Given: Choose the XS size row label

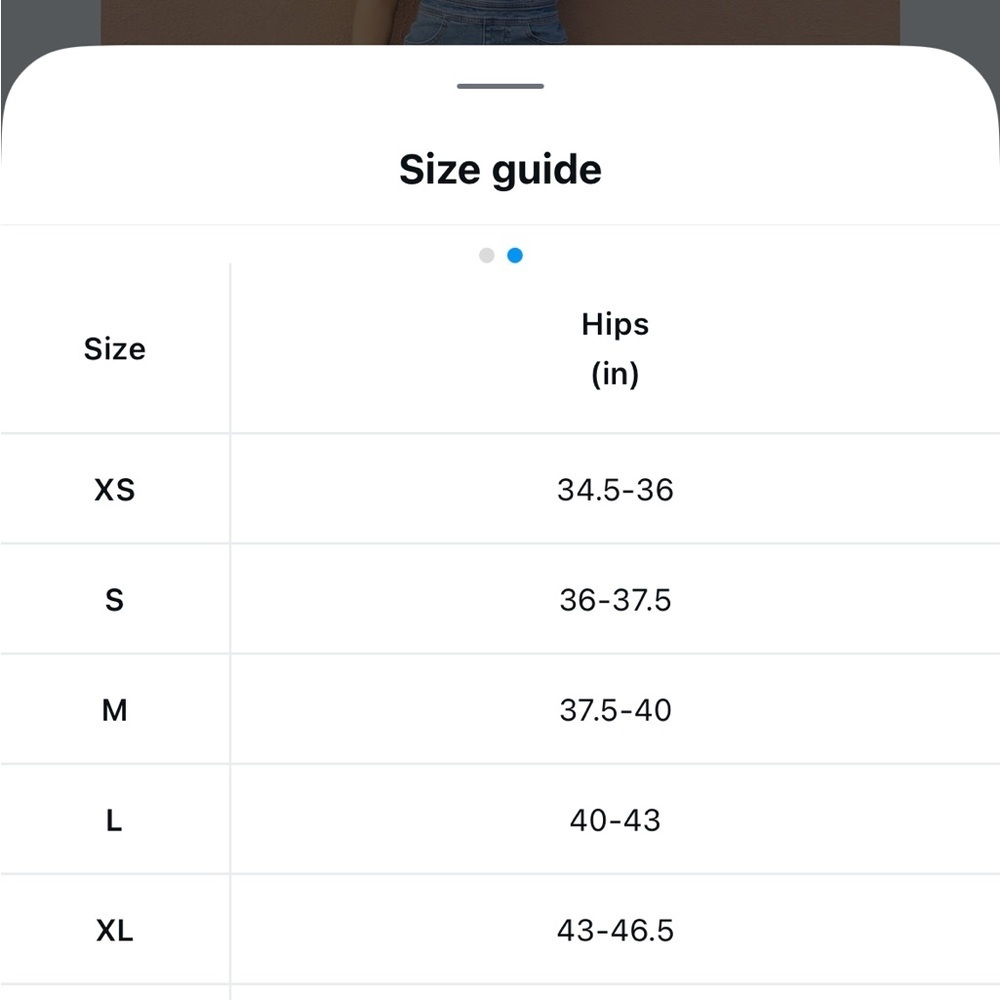Looking at the screenshot, I should point(115,490).
